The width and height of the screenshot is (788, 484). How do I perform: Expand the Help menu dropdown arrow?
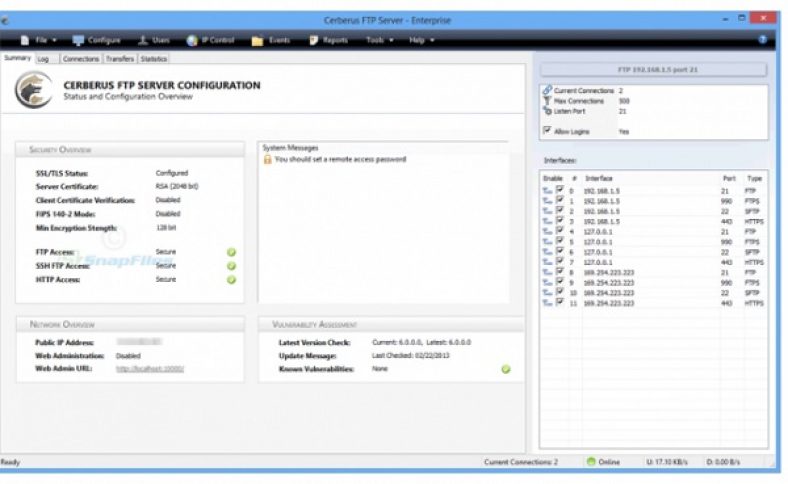pyautogui.click(x=432, y=40)
